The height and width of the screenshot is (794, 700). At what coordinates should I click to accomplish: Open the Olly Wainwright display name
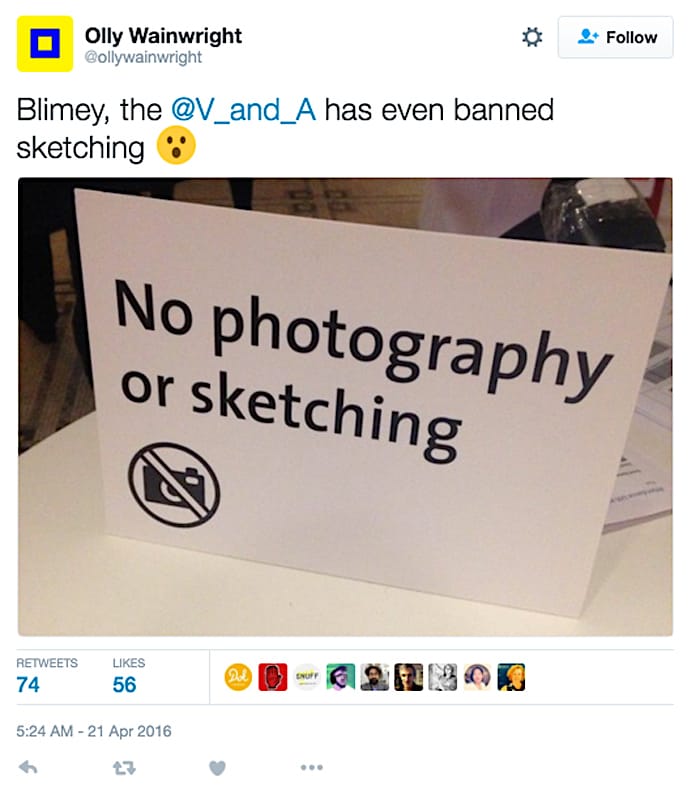(163, 35)
